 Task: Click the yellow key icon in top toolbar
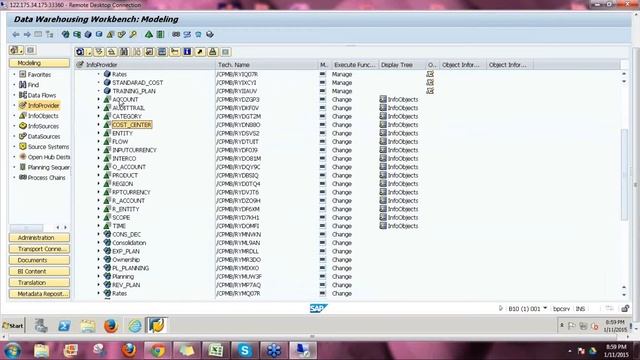(133, 35)
